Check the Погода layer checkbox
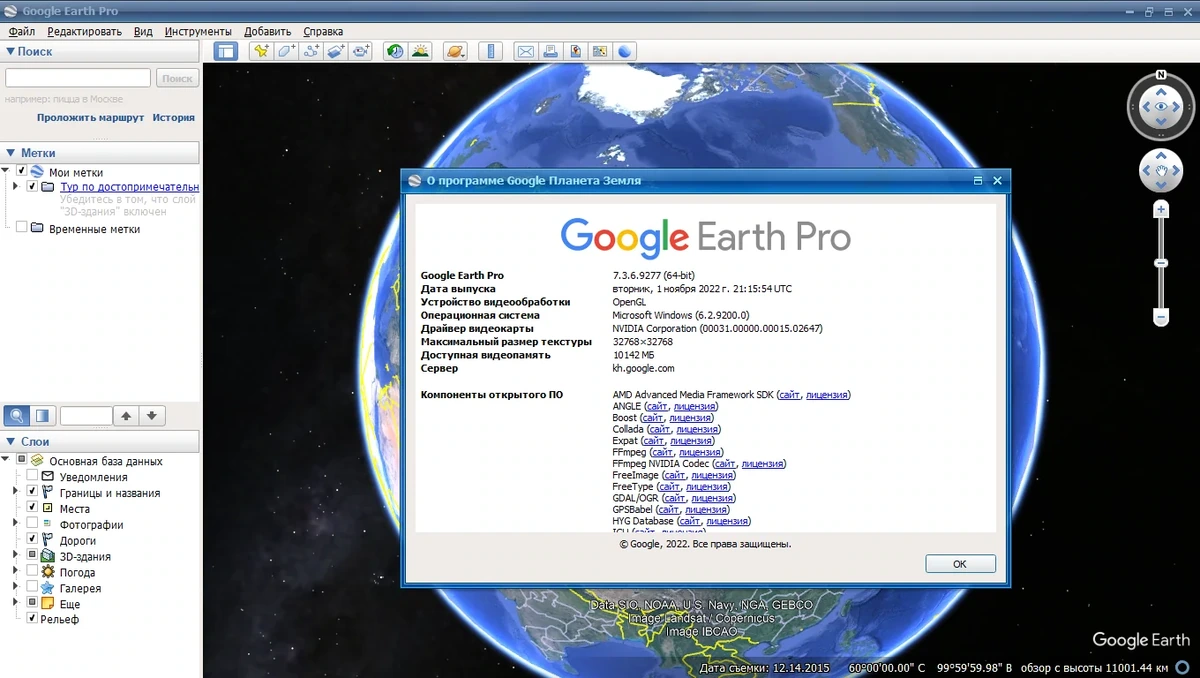 click(33, 572)
